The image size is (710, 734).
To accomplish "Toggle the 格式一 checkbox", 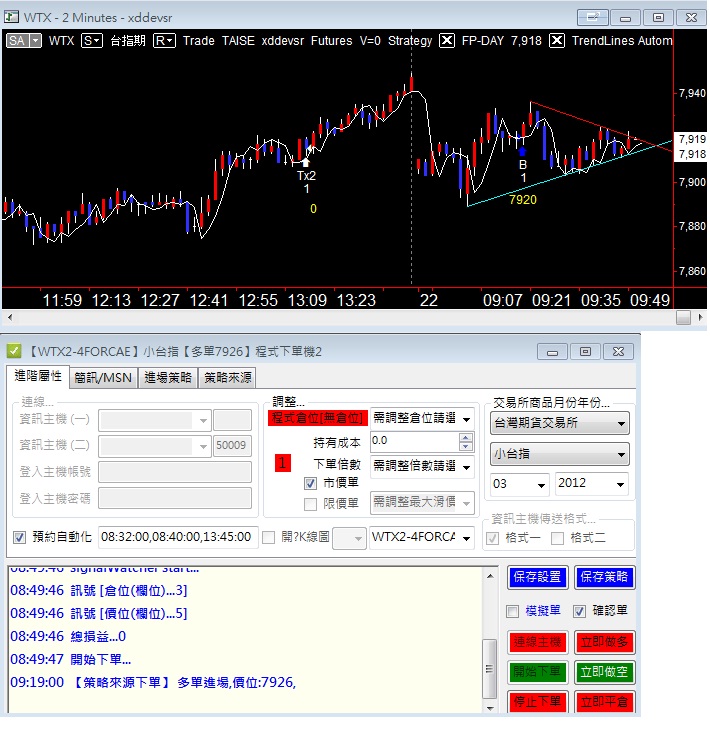I will 492,538.
